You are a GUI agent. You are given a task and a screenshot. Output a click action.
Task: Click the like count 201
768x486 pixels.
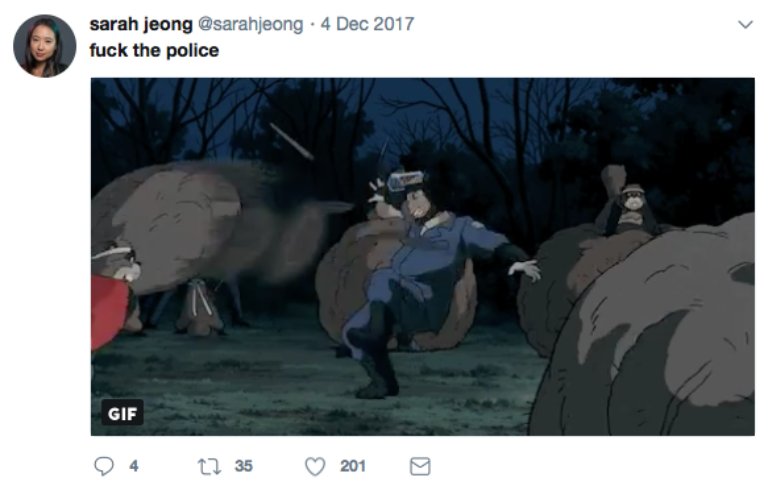(x=352, y=466)
